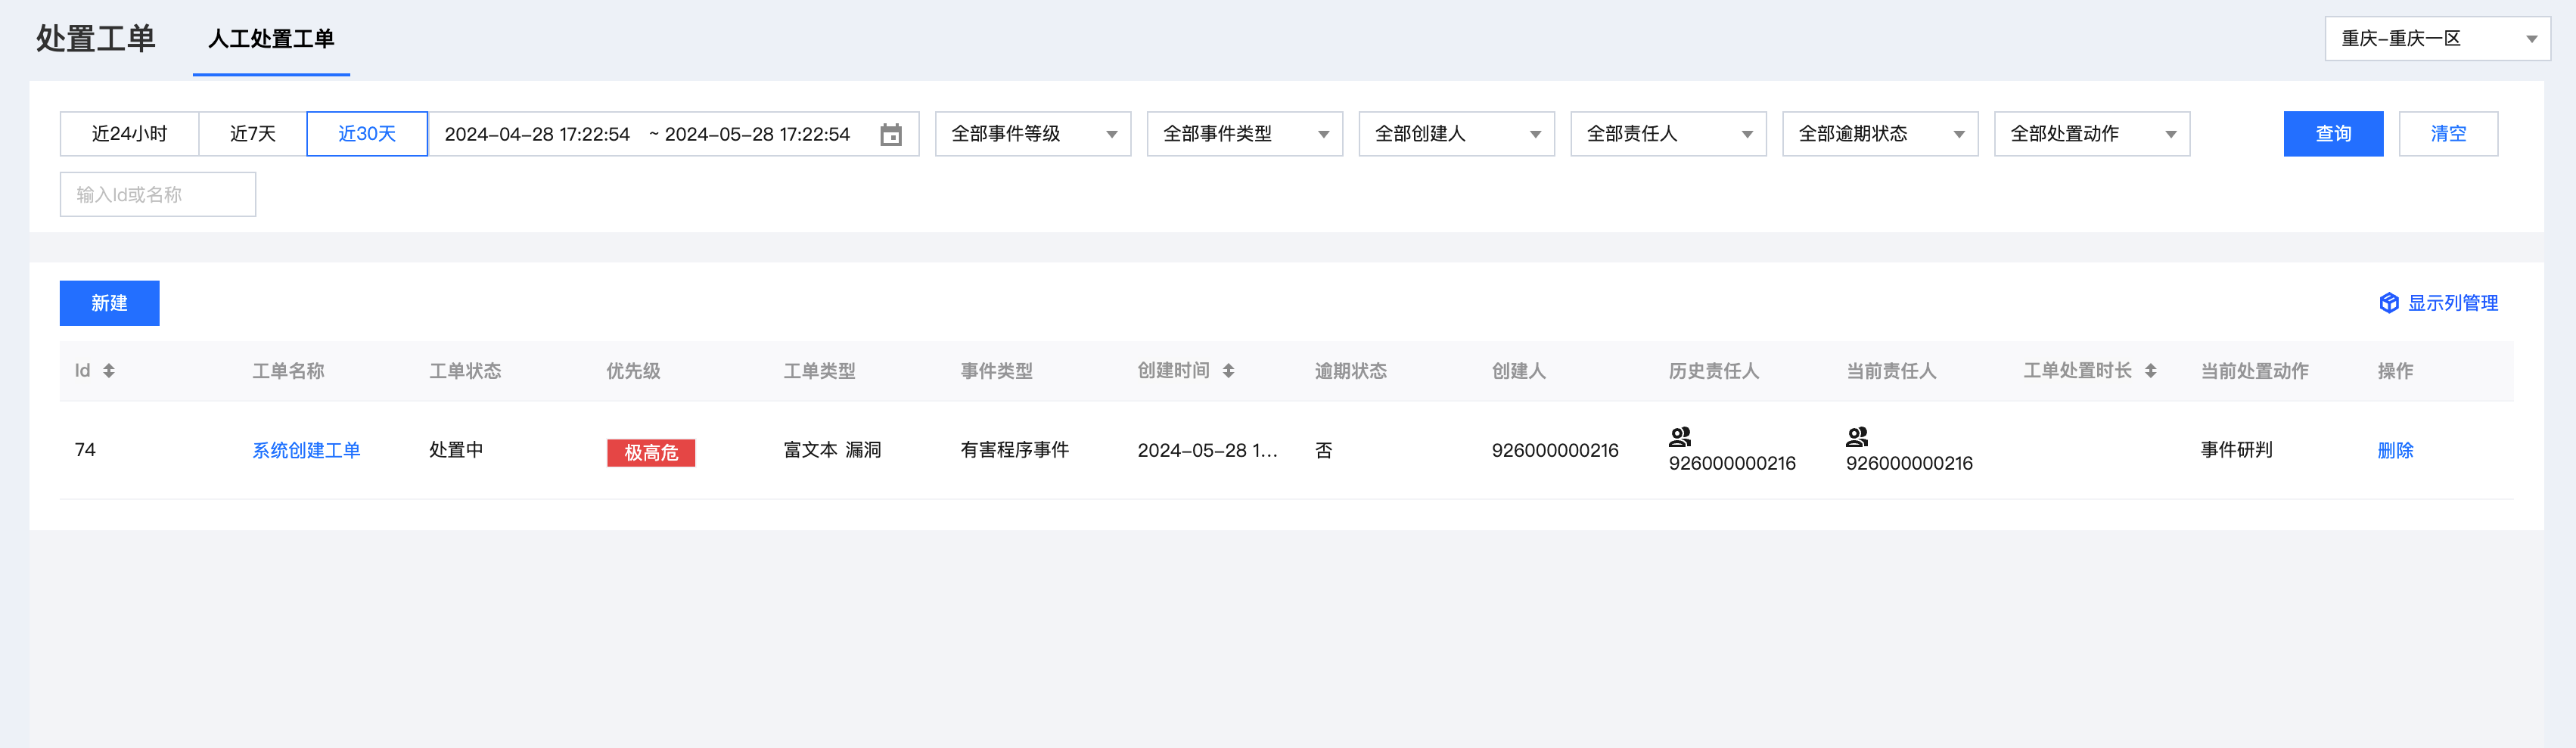Viewport: 2576px width, 748px height.
Task: Click the 工单名称 column header
Action: [288, 371]
